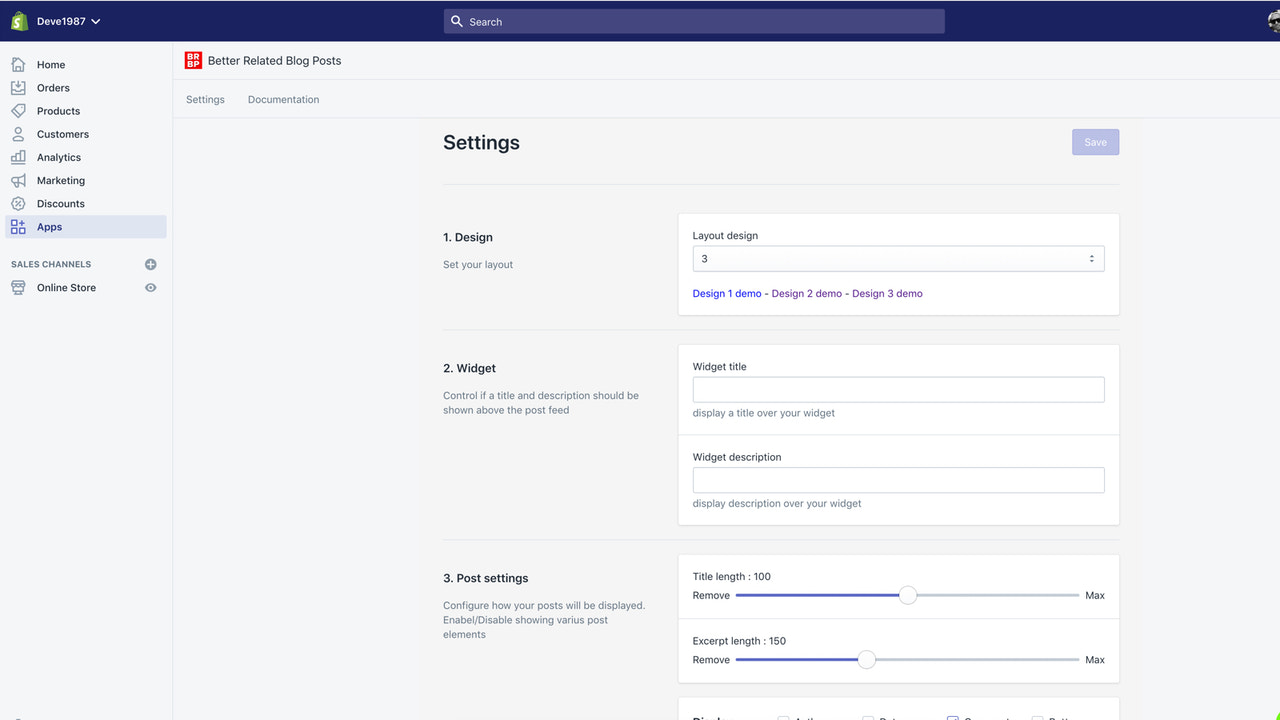This screenshot has height=720, width=1280.
Task: Click inside the Widget title input field
Action: 897,389
